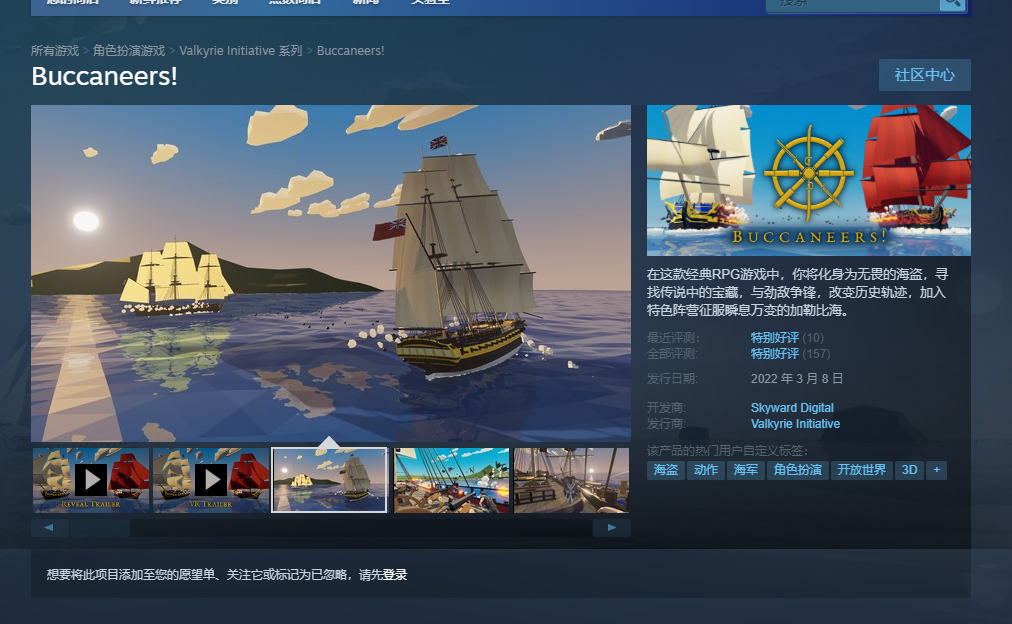Open the 社区中心 community hub button
Viewport: 1012px width, 624px height.
click(x=924, y=75)
